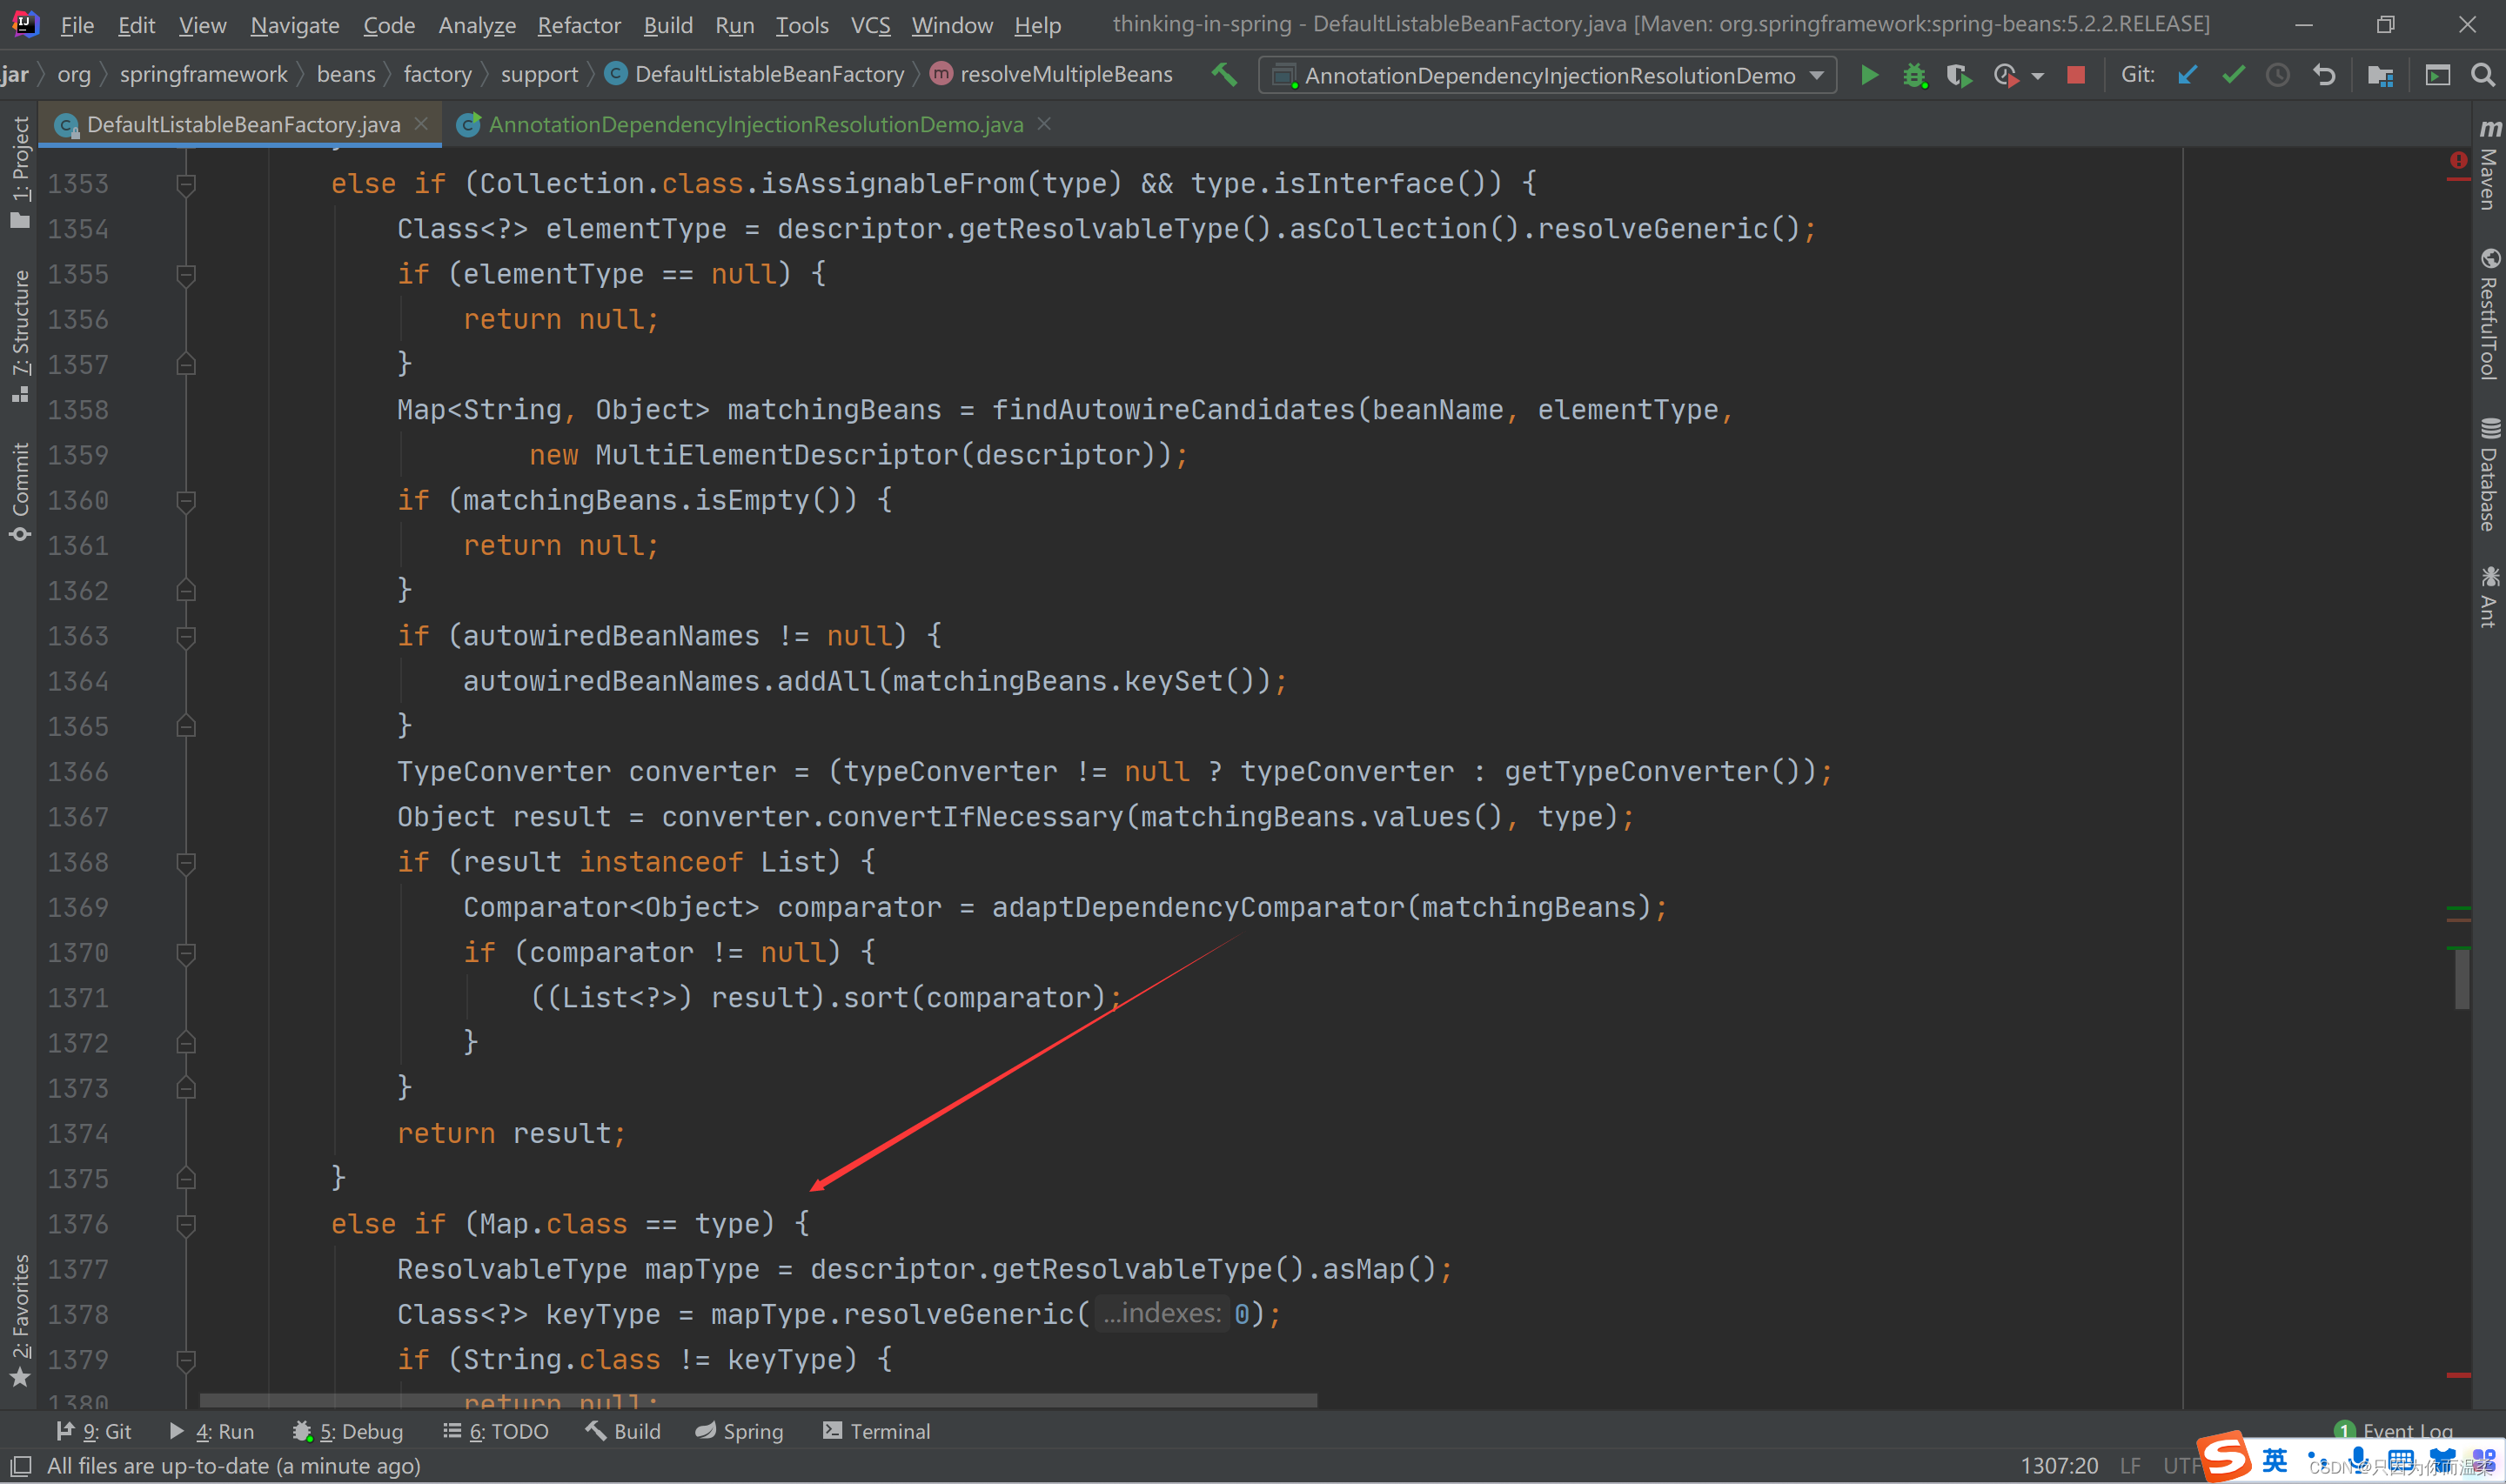This screenshot has height=1484, width=2506.
Task: Open Search Everywhere magnifier icon
Action: (x=2482, y=75)
